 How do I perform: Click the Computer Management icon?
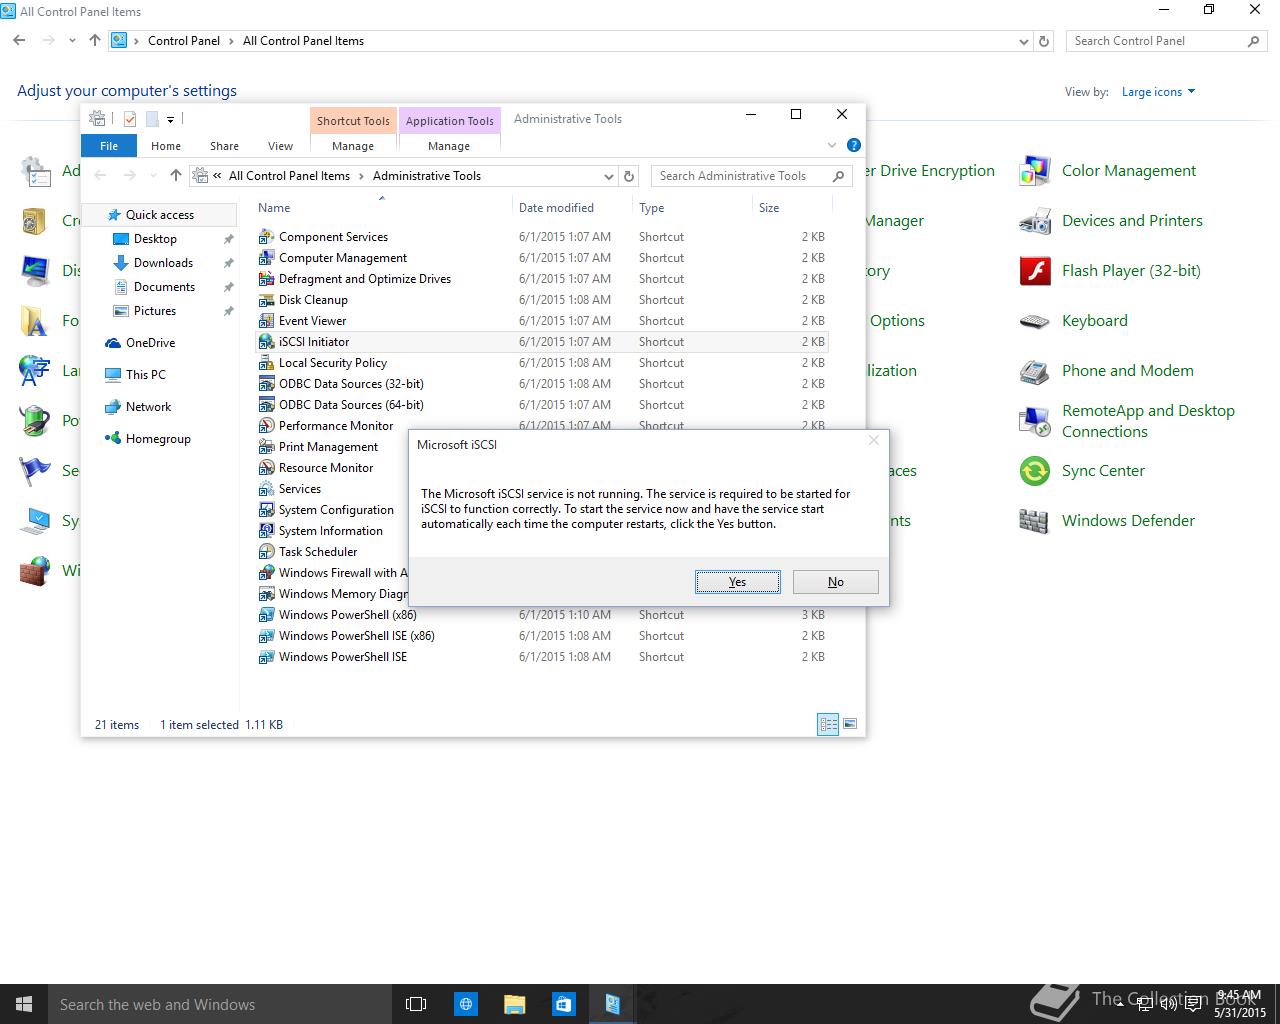point(266,258)
